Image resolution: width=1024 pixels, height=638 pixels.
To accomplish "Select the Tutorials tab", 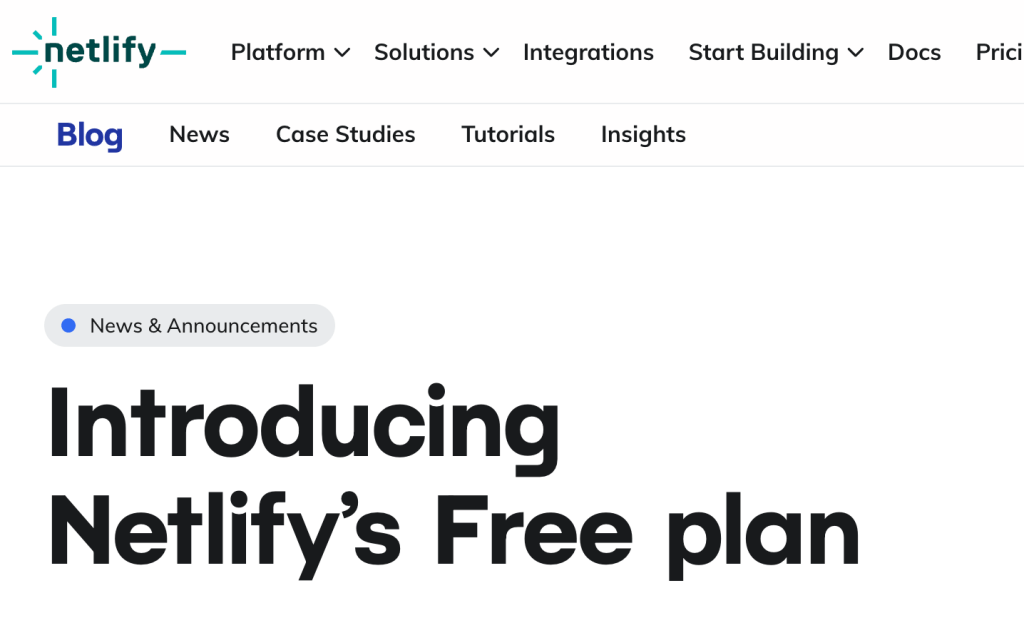I will pyautogui.click(x=507, y=134).
